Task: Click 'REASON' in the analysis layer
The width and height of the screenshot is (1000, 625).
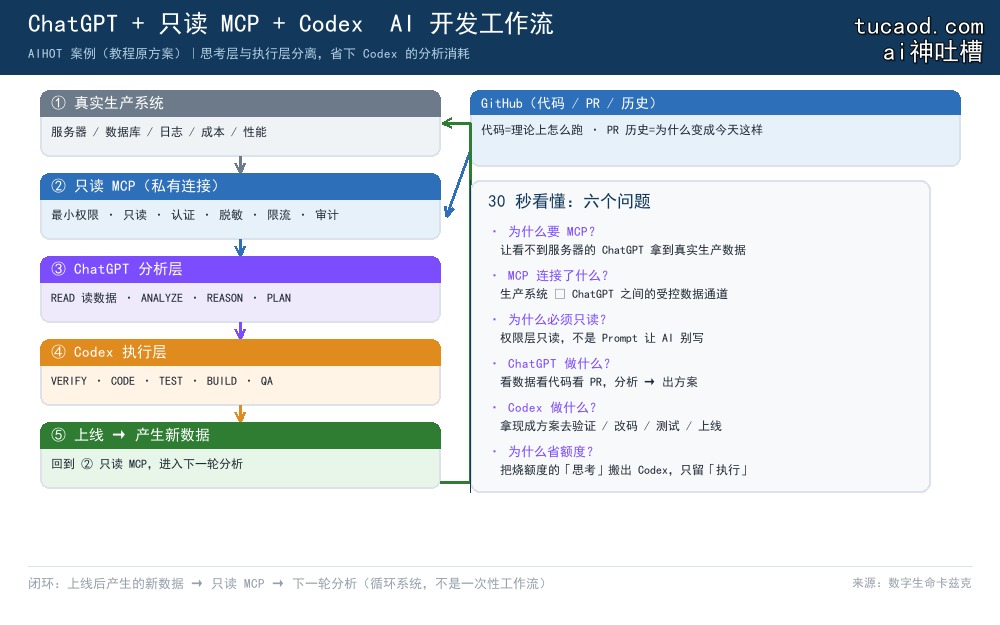Action: (x=224, y=298)
